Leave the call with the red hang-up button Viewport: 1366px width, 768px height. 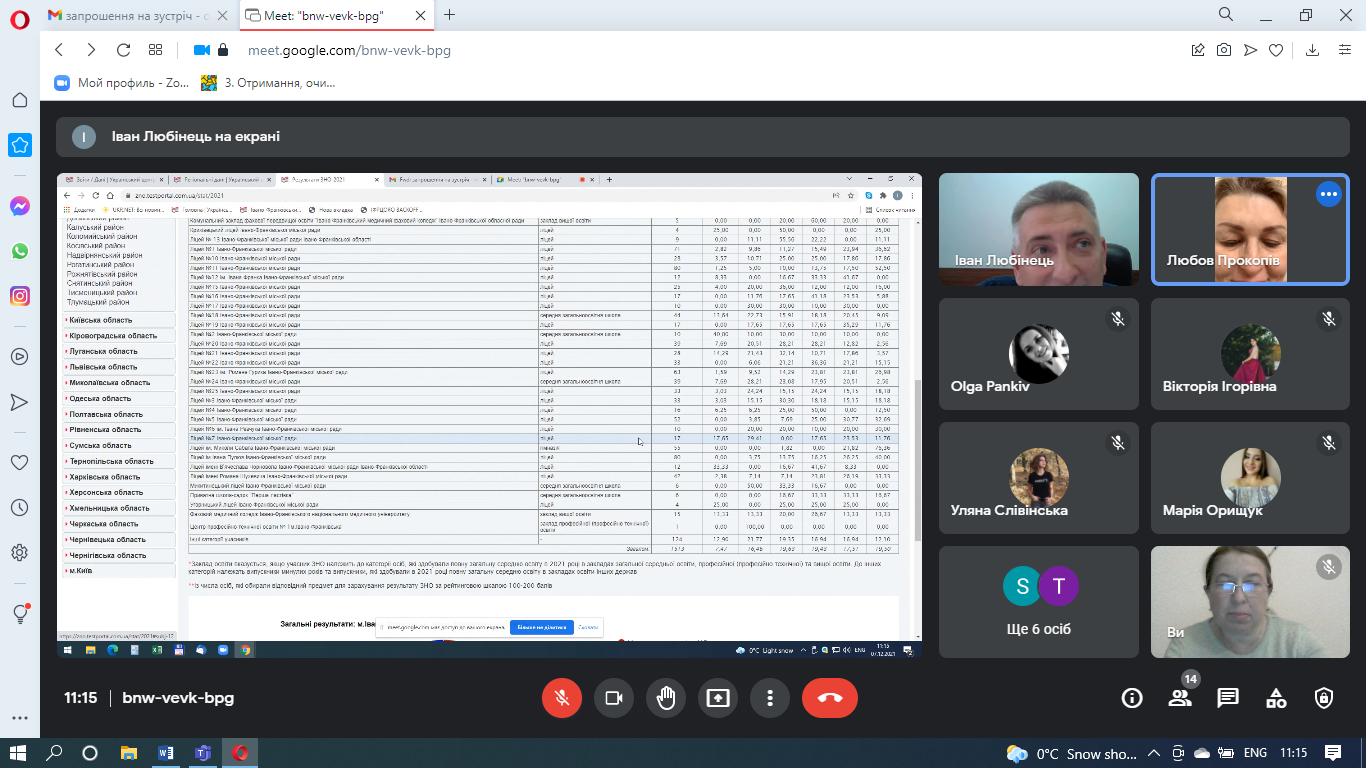(829, 698)
